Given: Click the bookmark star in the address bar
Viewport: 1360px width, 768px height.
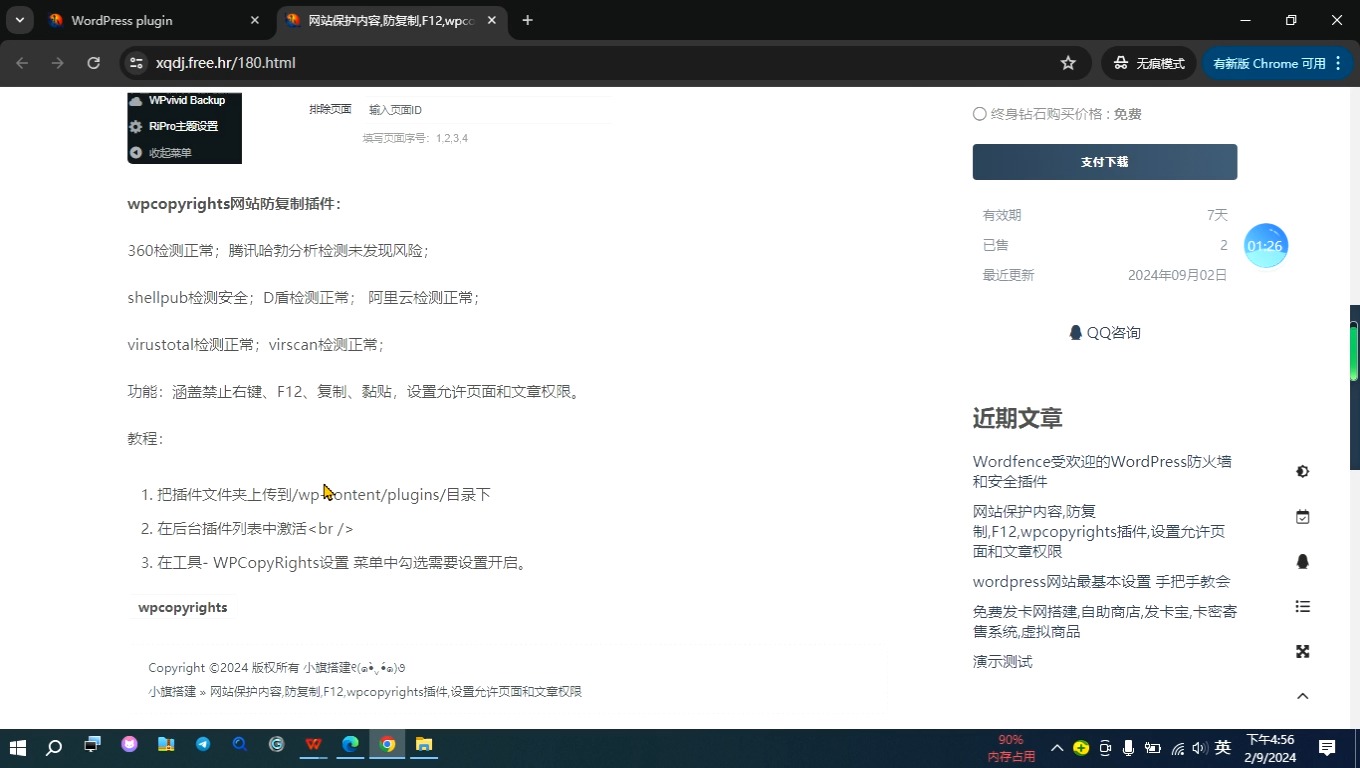Looking at the screenshot, I should pos(1067,62).
